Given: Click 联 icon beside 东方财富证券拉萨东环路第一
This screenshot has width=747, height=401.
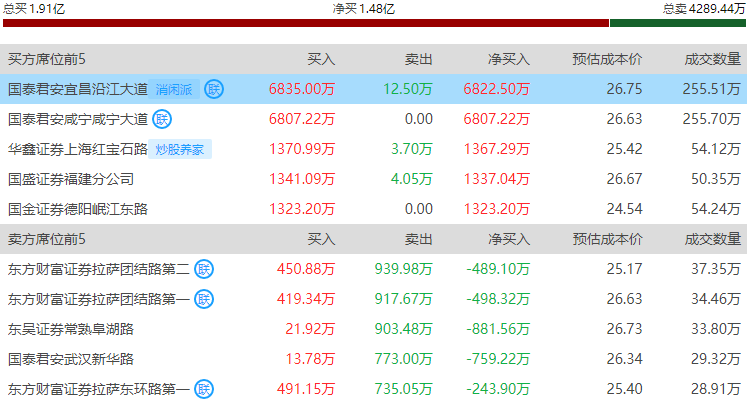Looking at the screenshot, I should coord(204,389).
